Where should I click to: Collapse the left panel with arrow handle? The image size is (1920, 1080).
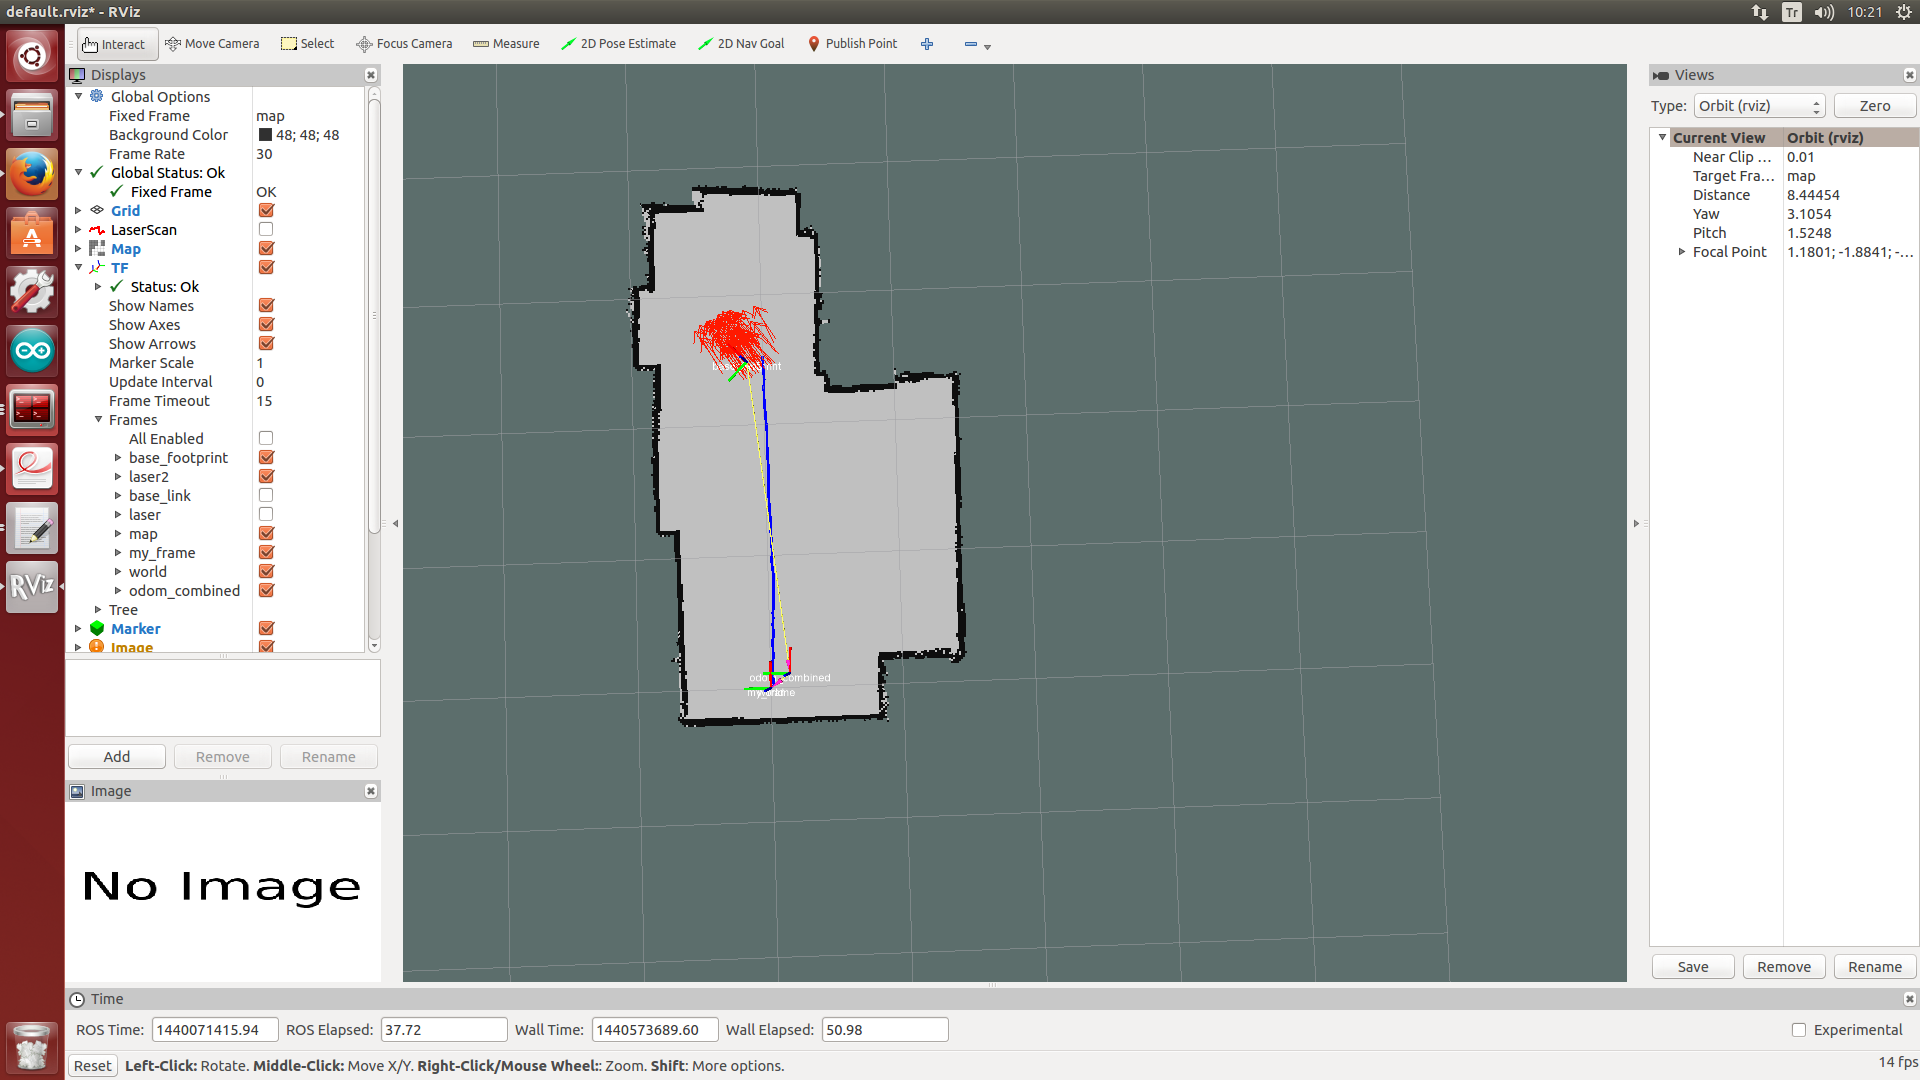pos(395,523)
